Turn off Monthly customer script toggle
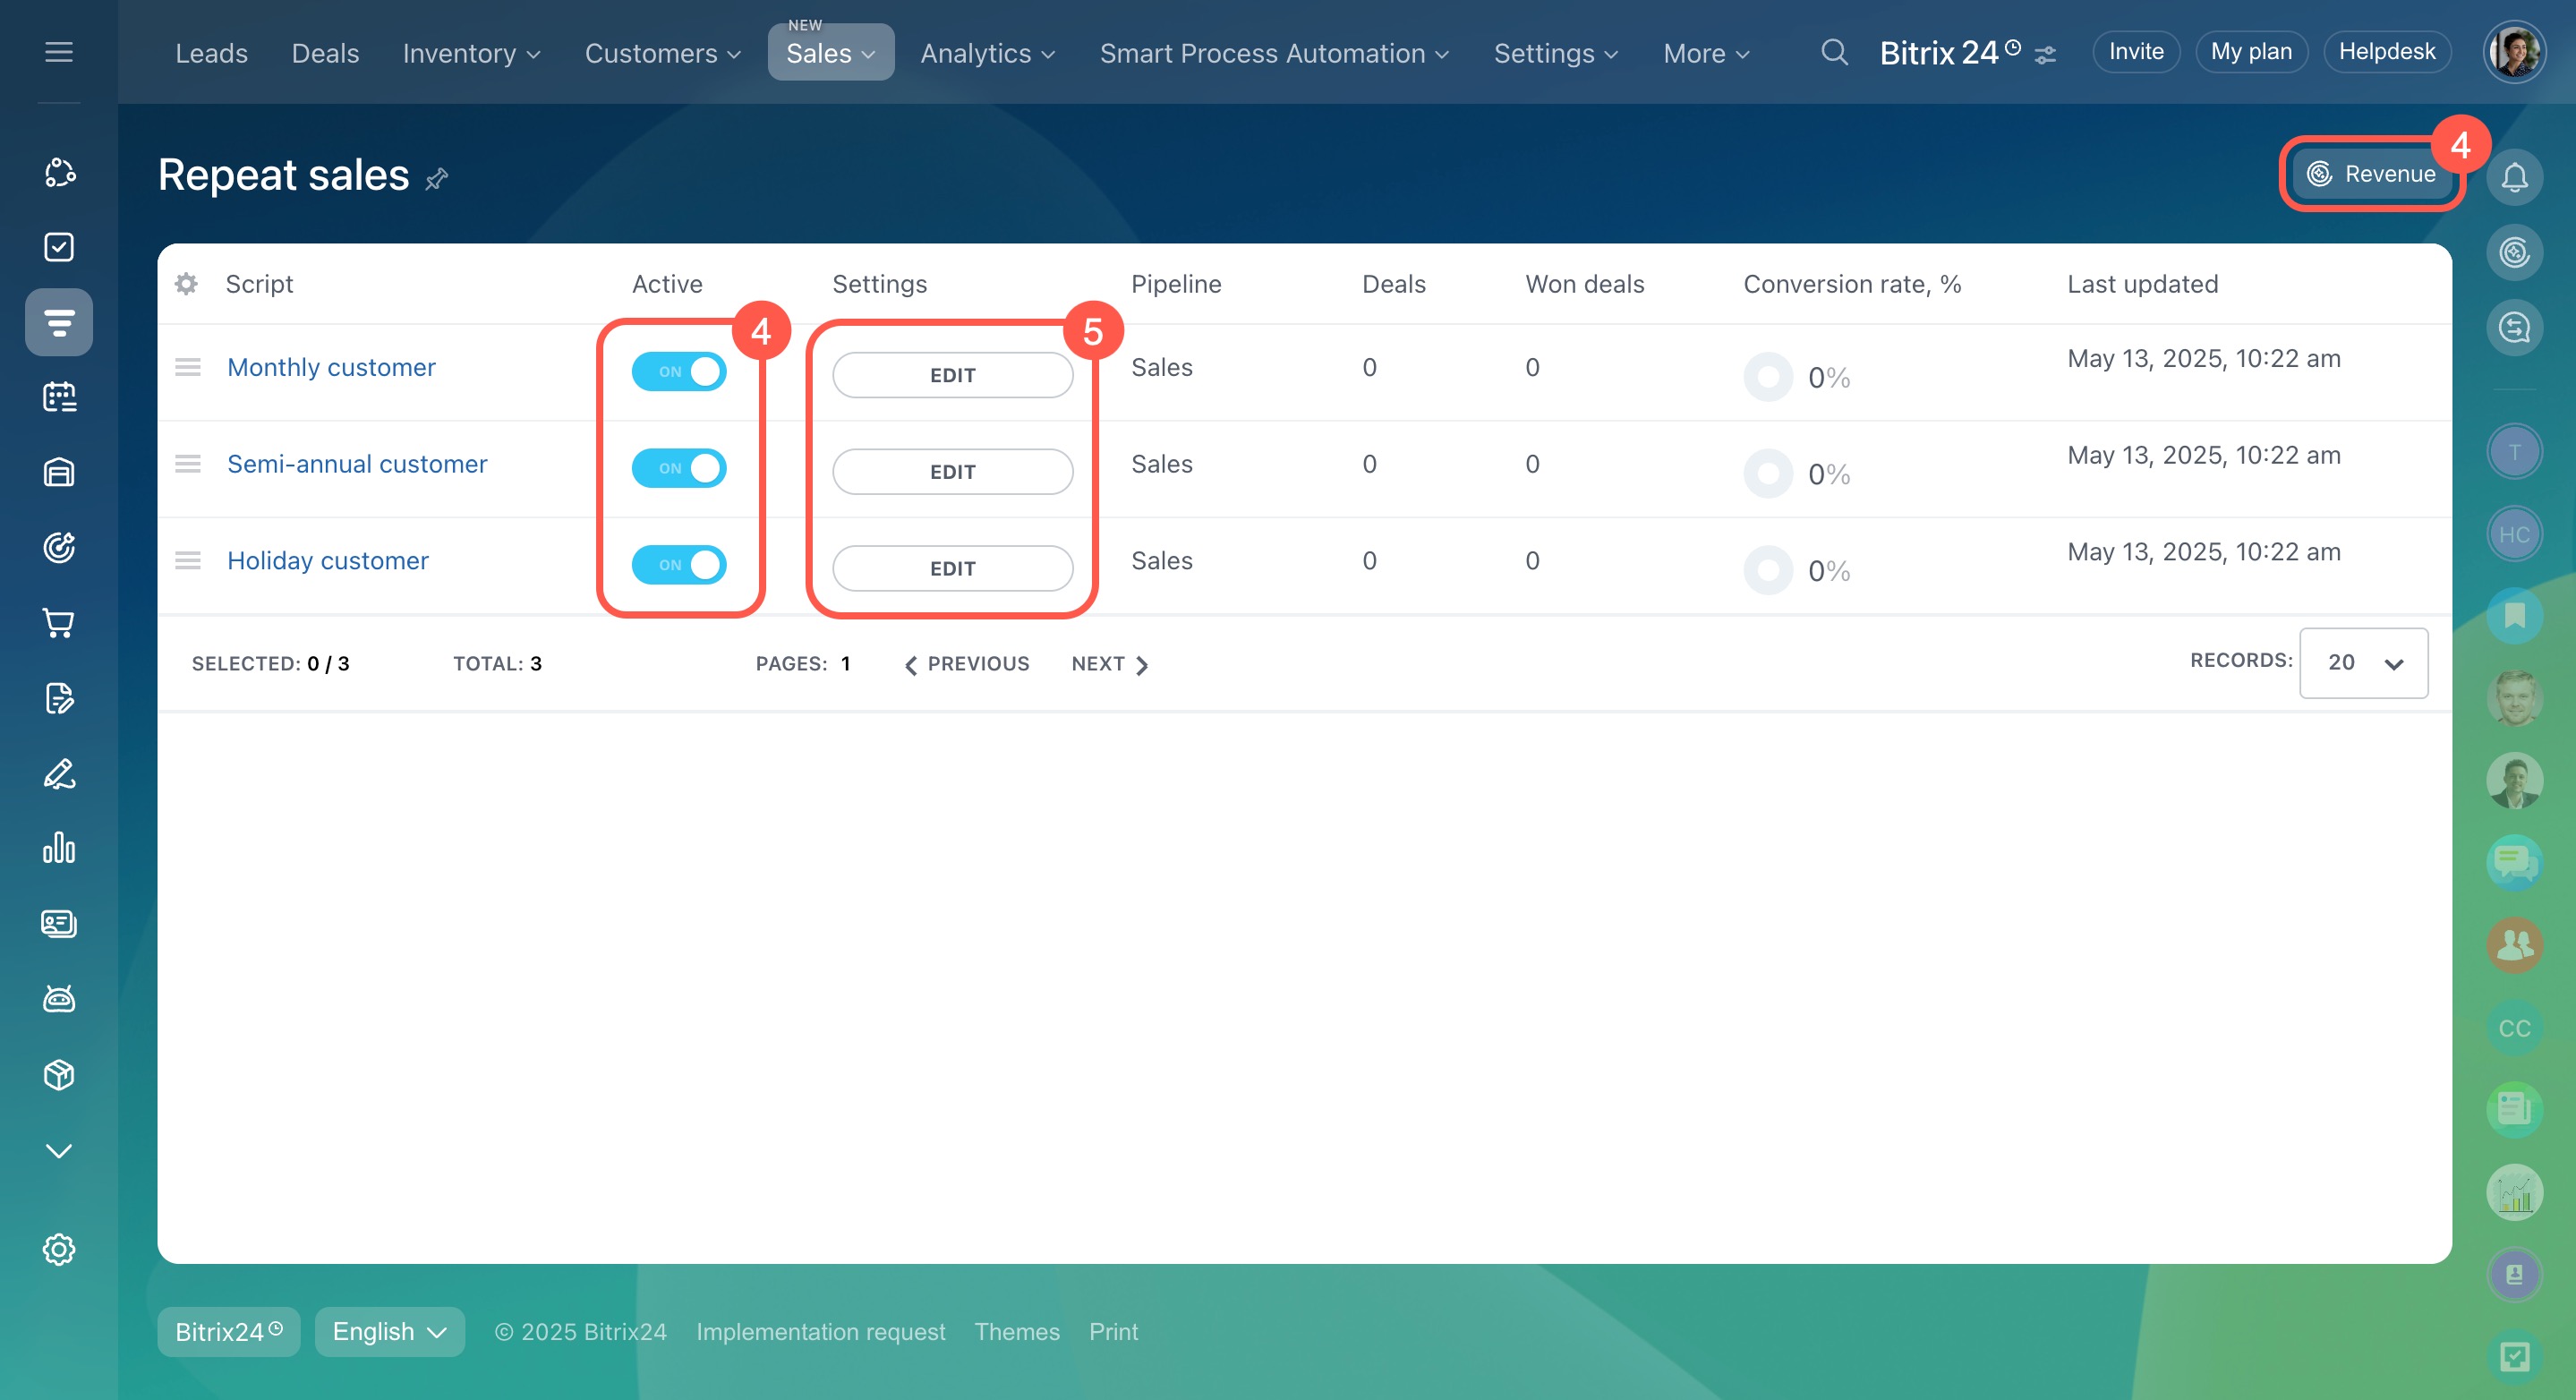Screen dimensions: 2576x1400 pos(679,371)
